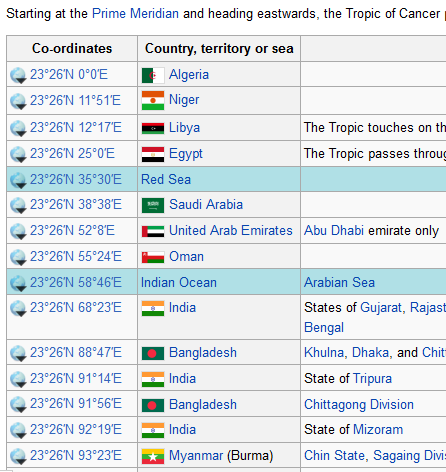Follow the Indian Ocean link
This screenshot has height=472, width=446.
(x=179, y=282)
